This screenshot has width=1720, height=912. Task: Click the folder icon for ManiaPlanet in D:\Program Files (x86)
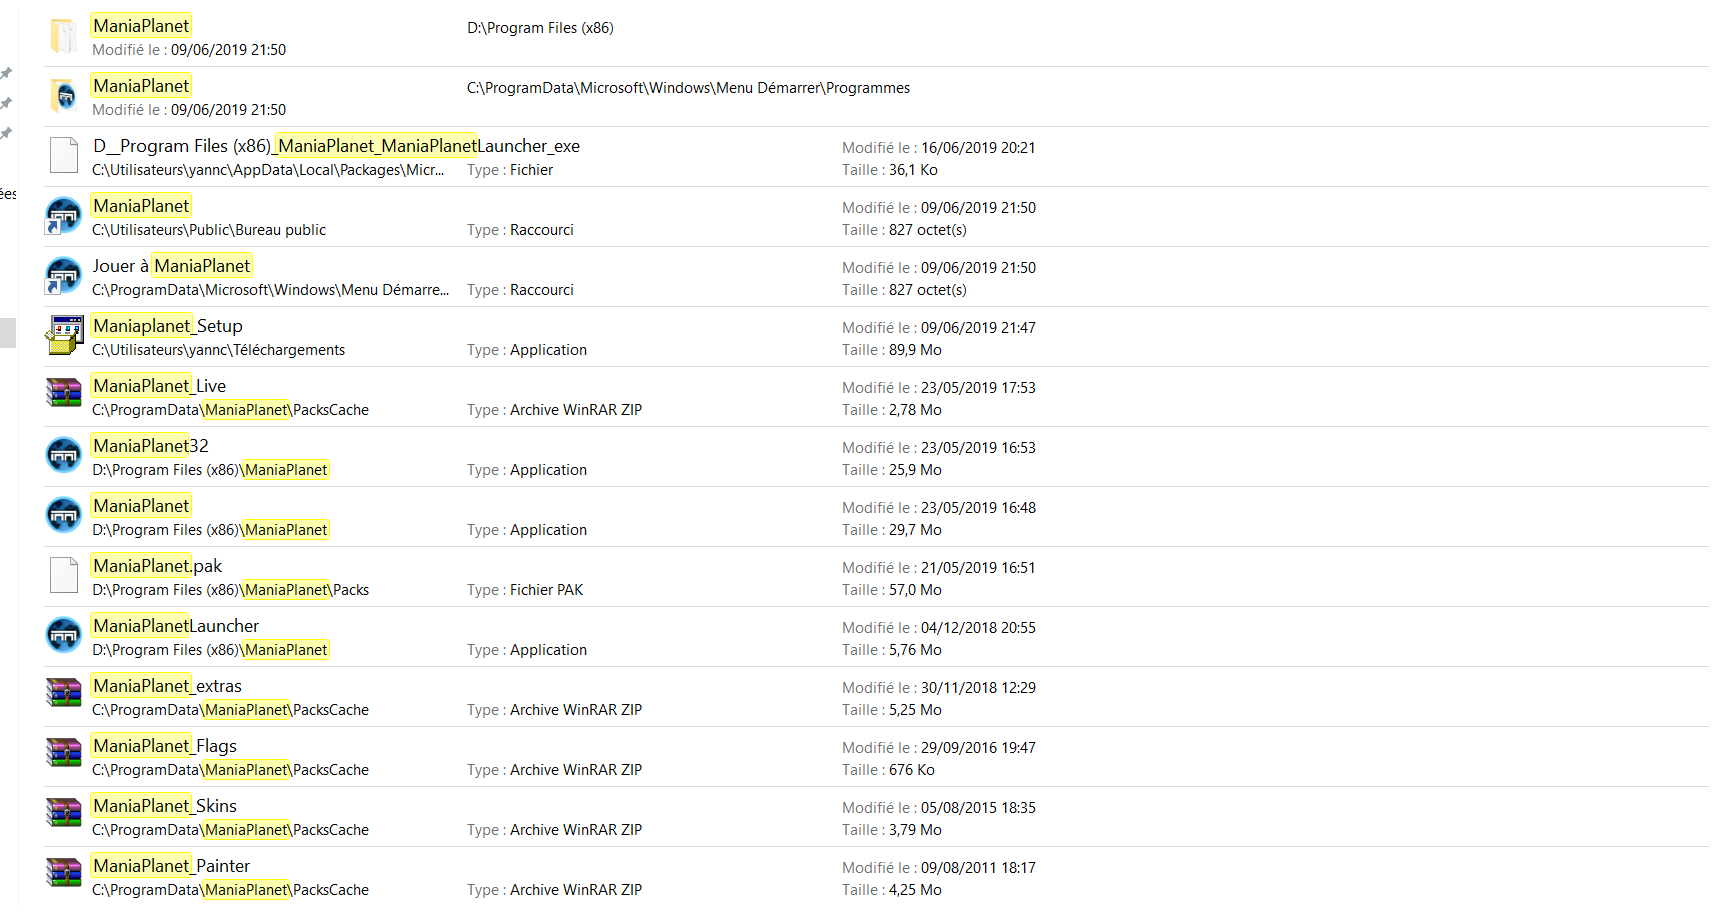[x=64, y=36]
